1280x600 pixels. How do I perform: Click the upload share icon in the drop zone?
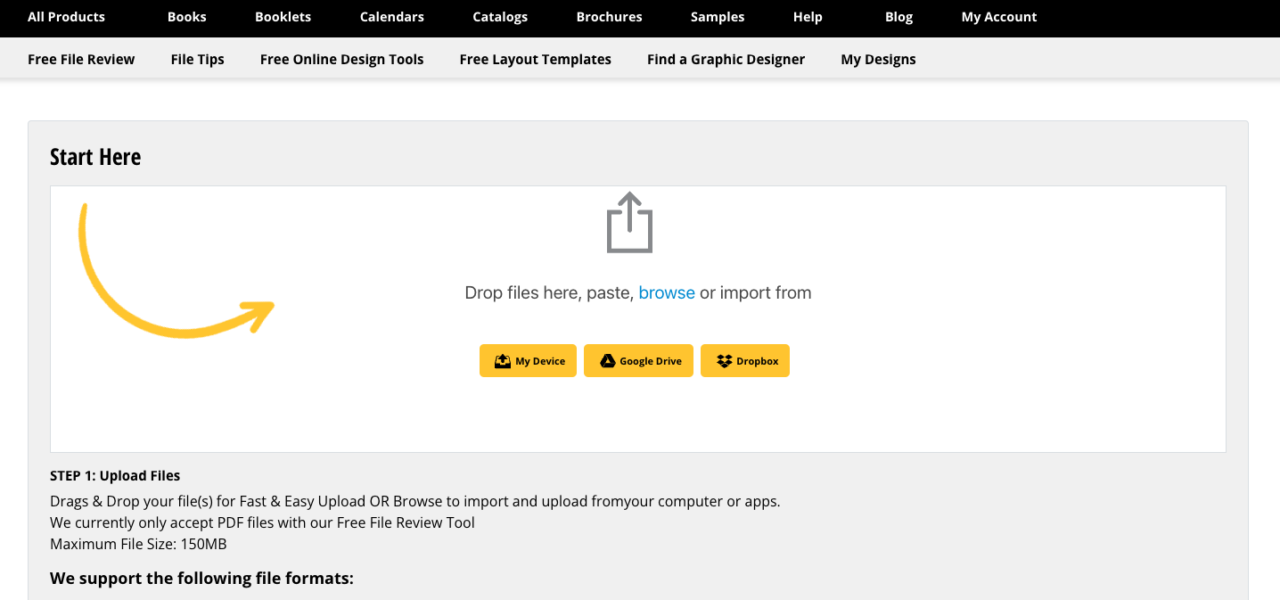629,223
